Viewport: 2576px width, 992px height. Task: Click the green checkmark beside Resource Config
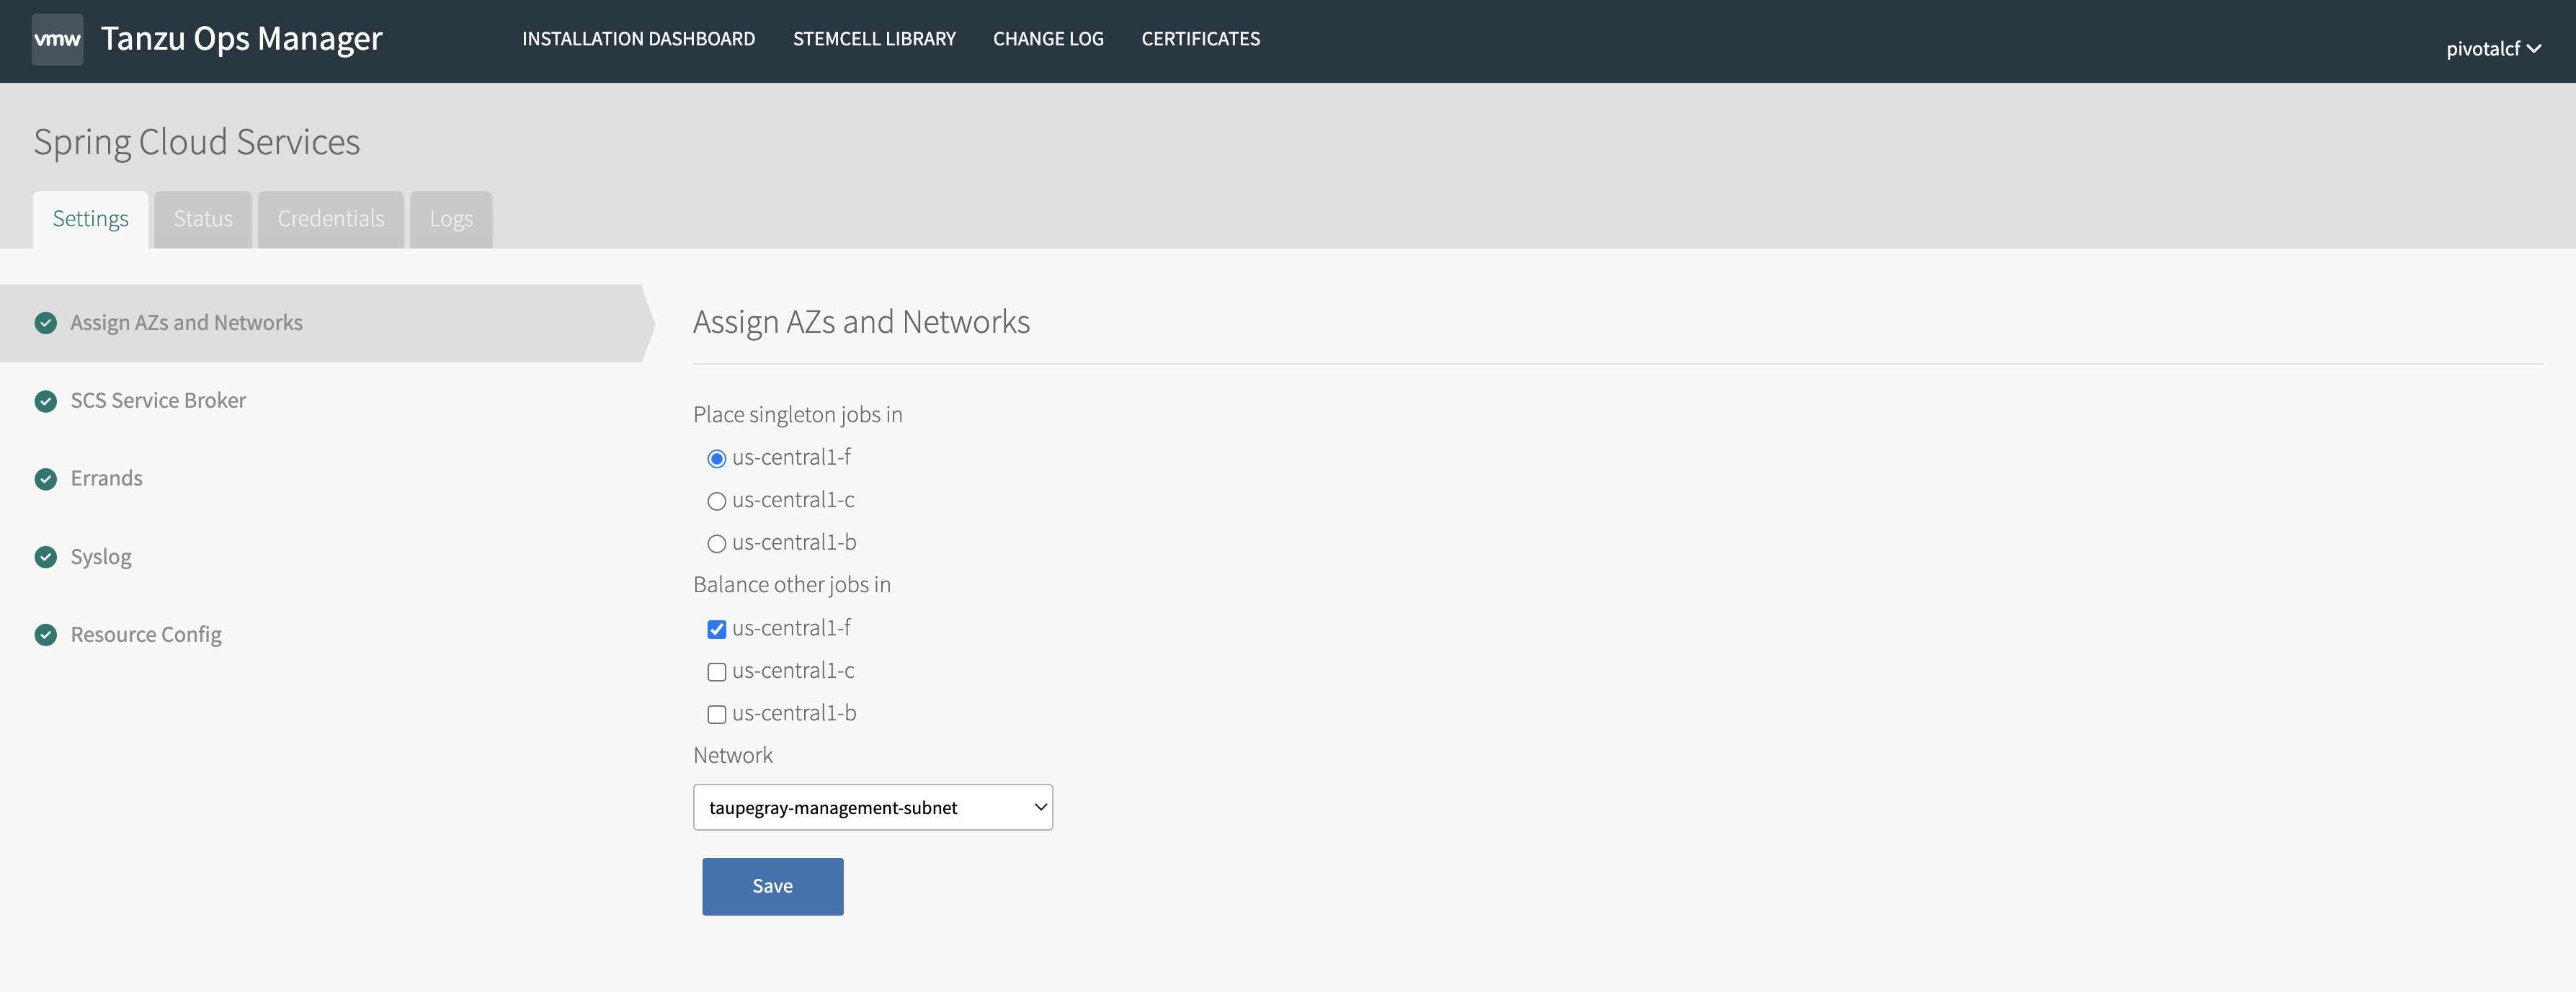[x=46, y=635]
